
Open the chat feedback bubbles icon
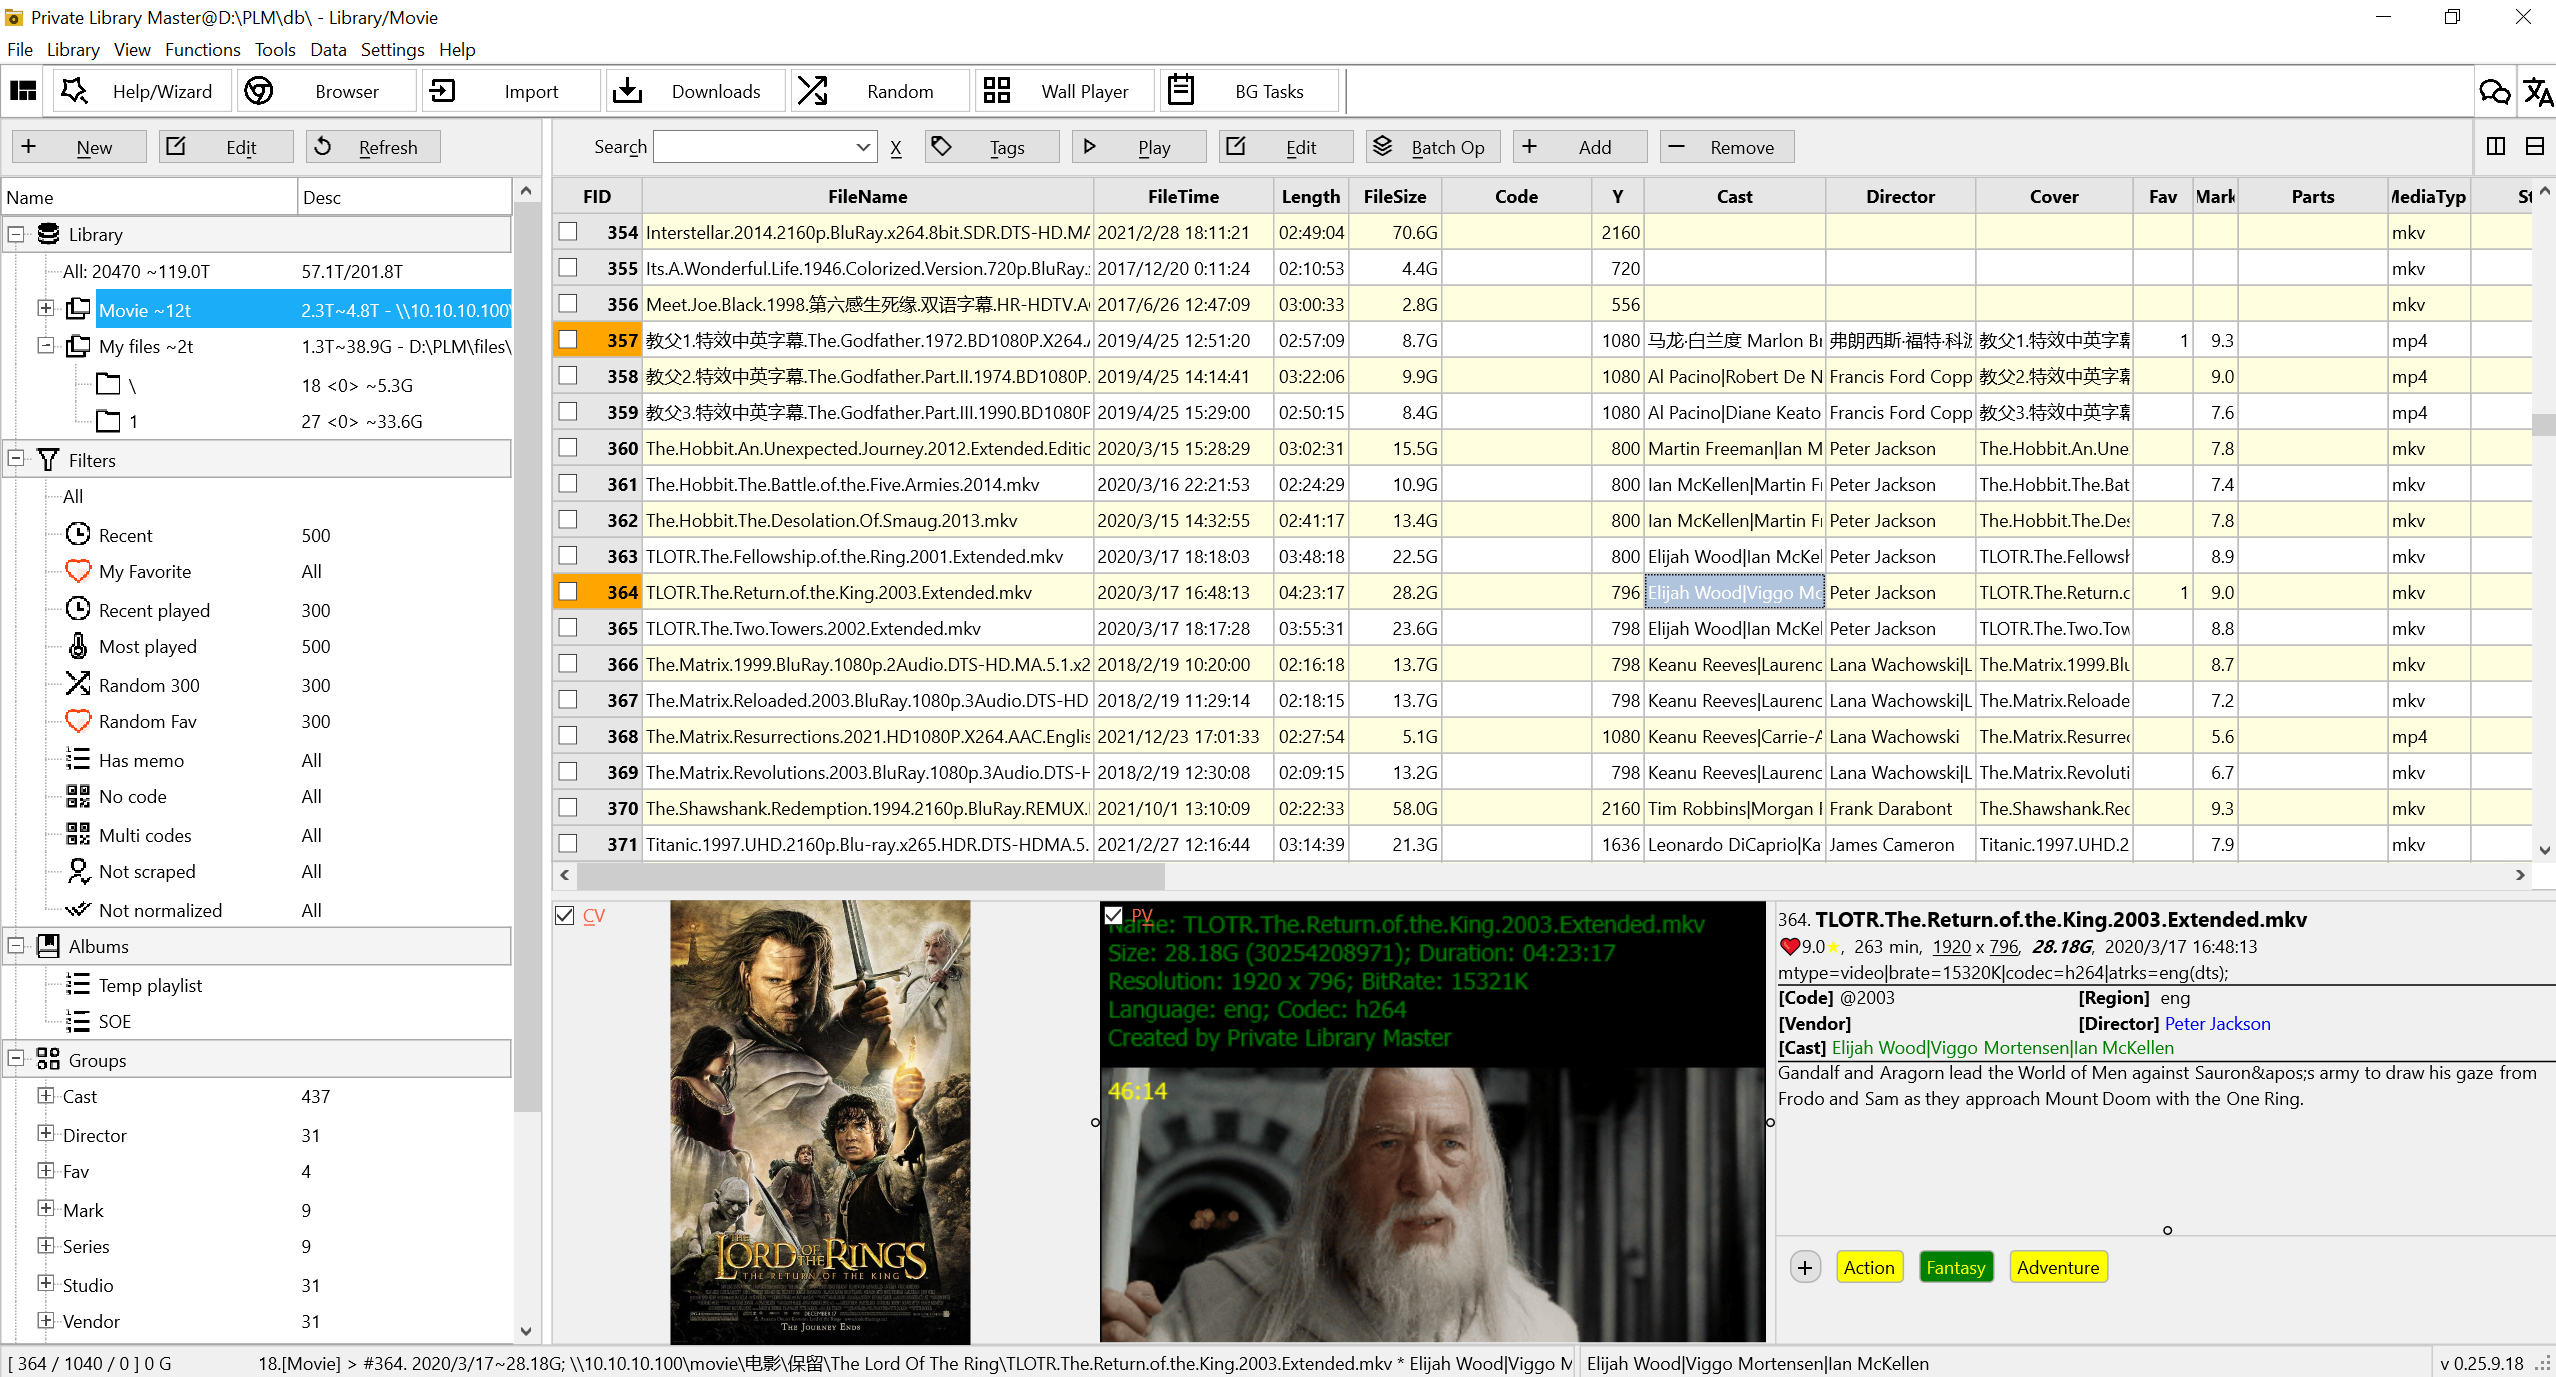point(2494,92)
